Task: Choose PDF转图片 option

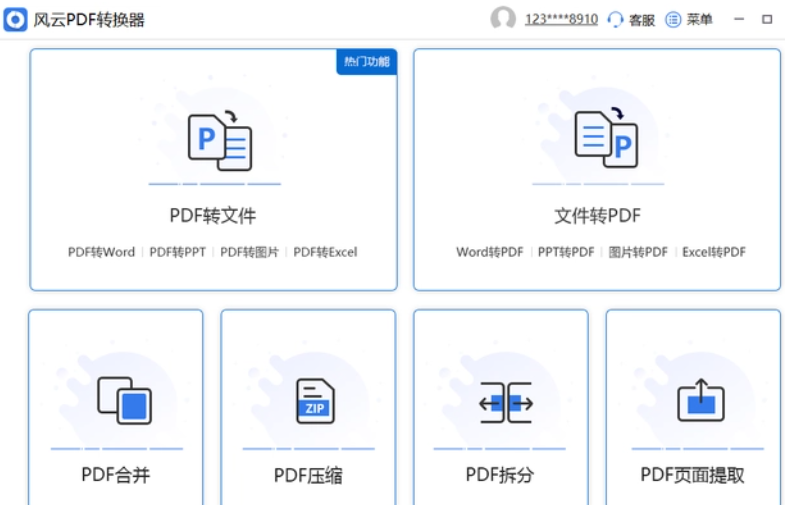Action: click(249, 252)
